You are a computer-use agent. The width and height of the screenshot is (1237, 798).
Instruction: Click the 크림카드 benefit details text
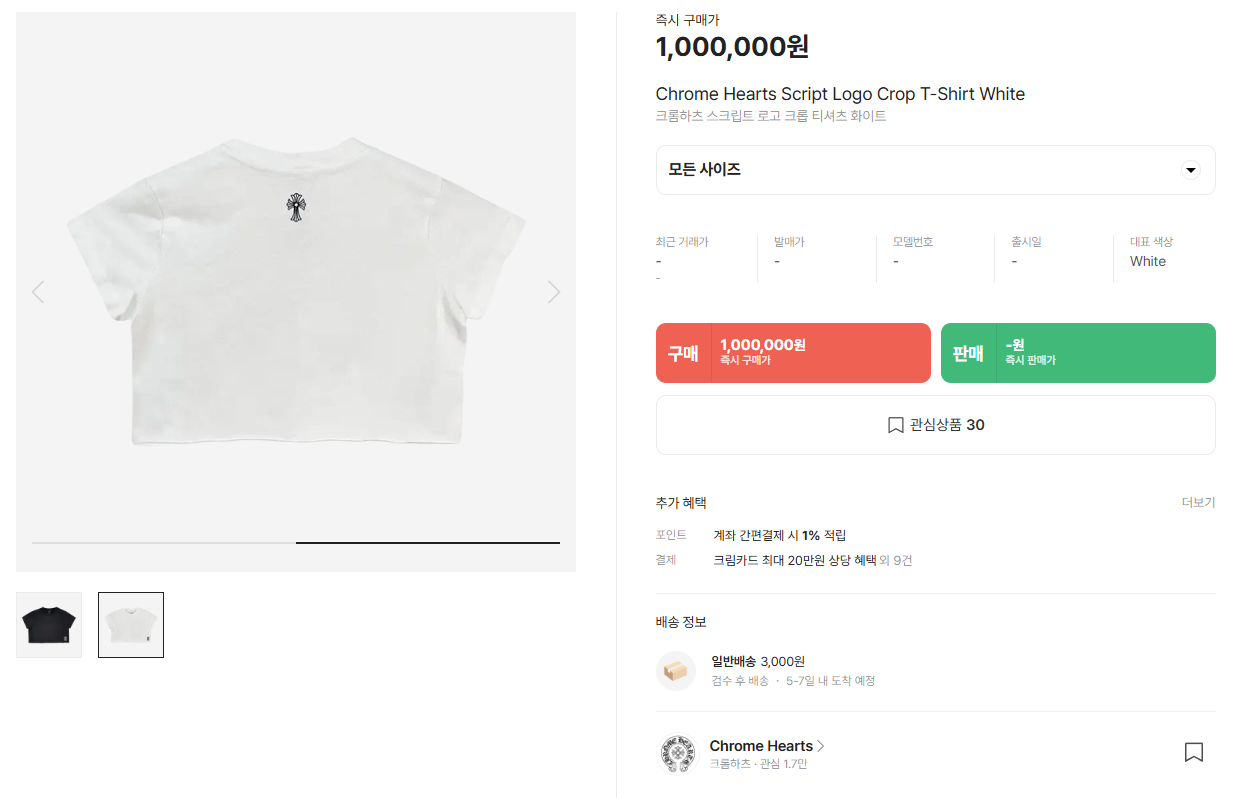[812, 561]
